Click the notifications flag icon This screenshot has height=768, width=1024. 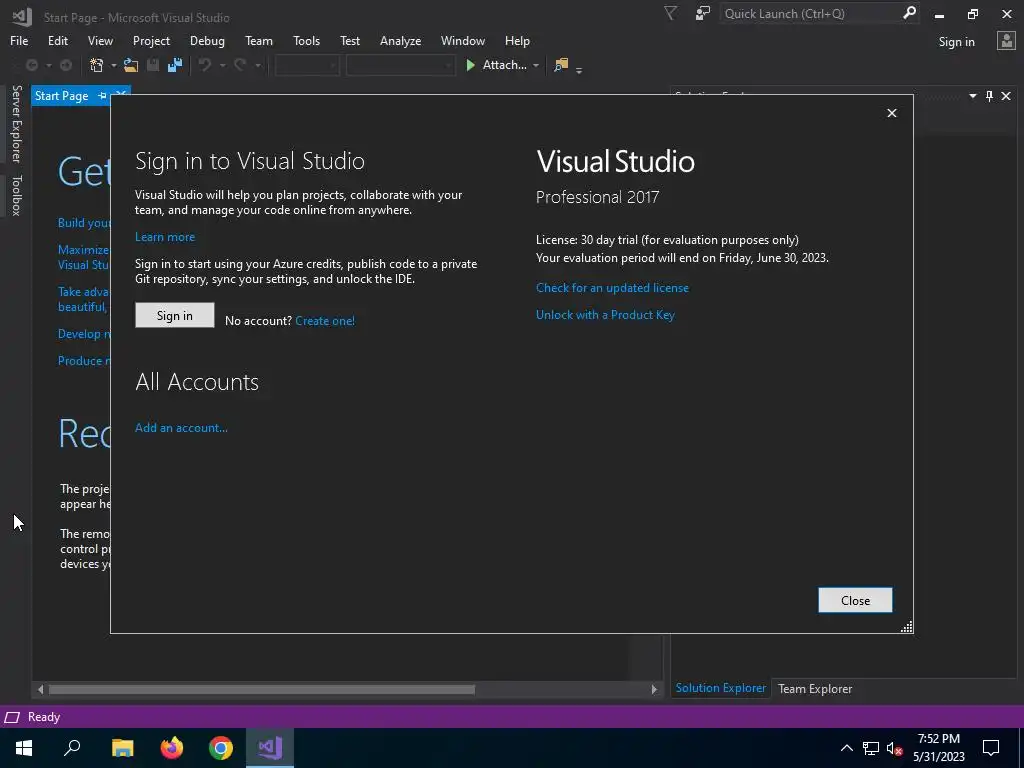point(670,14)
